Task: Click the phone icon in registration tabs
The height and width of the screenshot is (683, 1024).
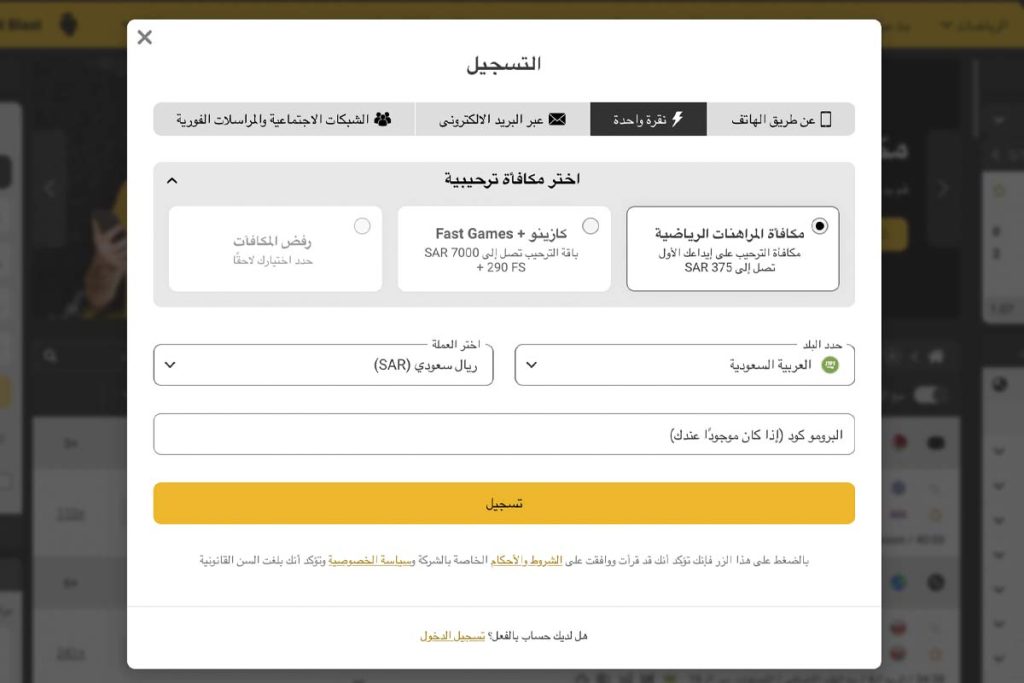Action: tap(826, 119)
